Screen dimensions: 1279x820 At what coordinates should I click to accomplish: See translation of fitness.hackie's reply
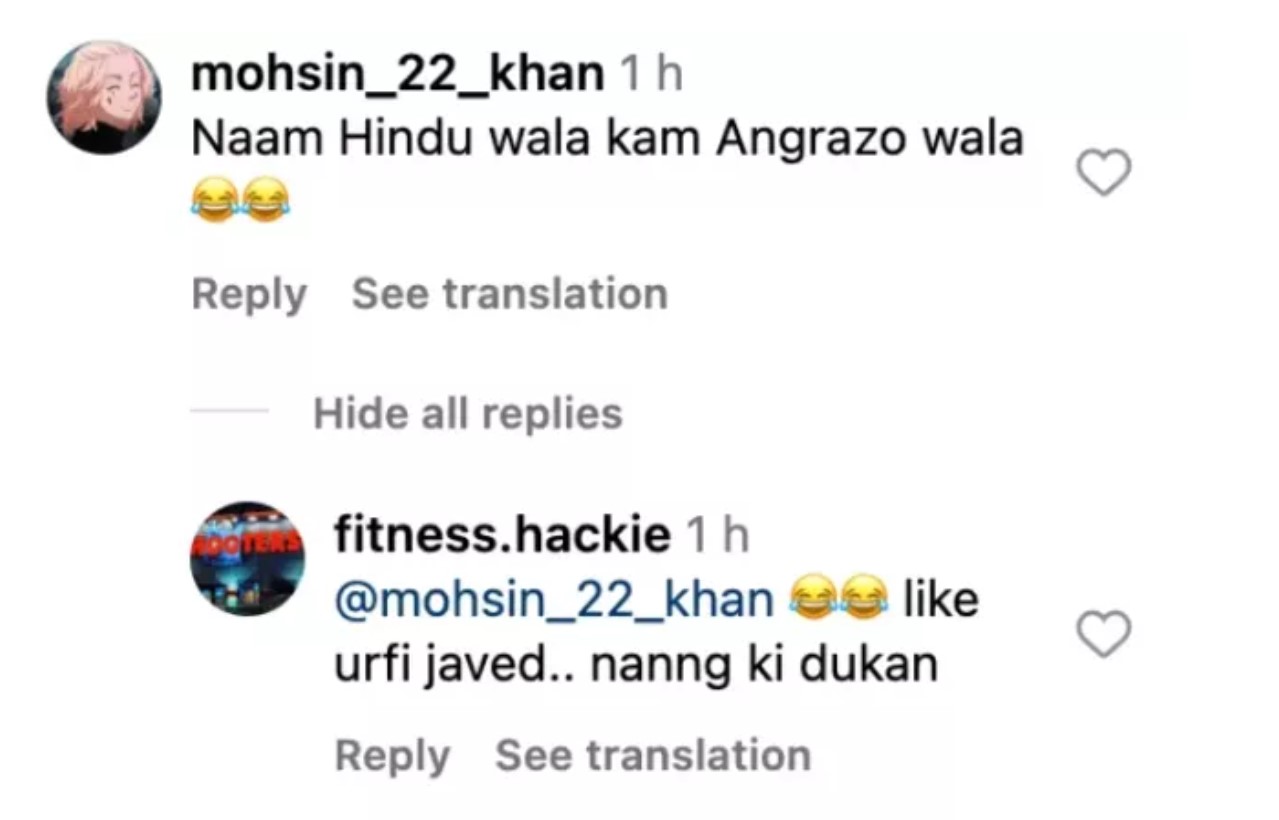point(653,755)
